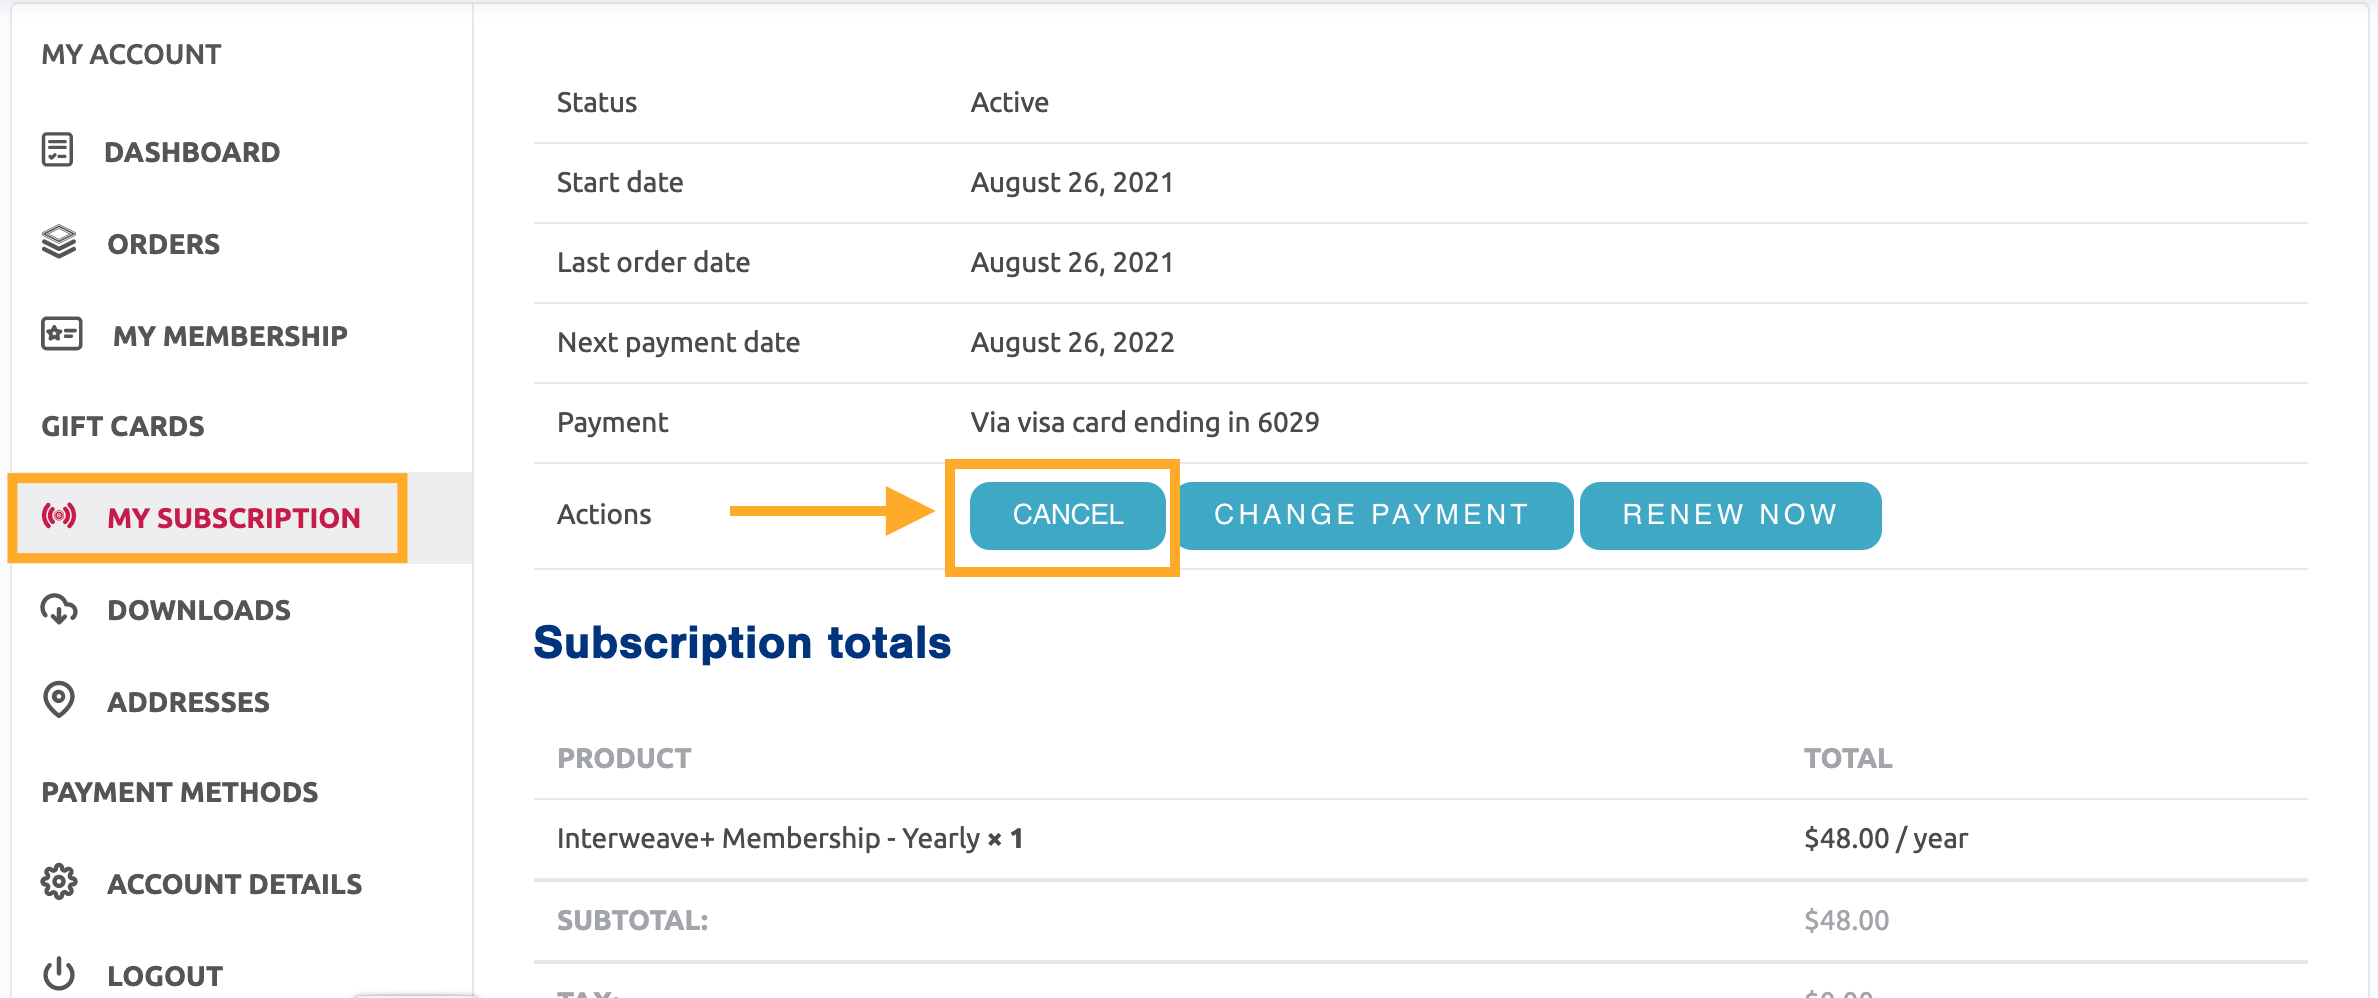Click the Account Details gear icon
Screen dimensions: 2378x998
pyautogui.click(x=59, y=882)
